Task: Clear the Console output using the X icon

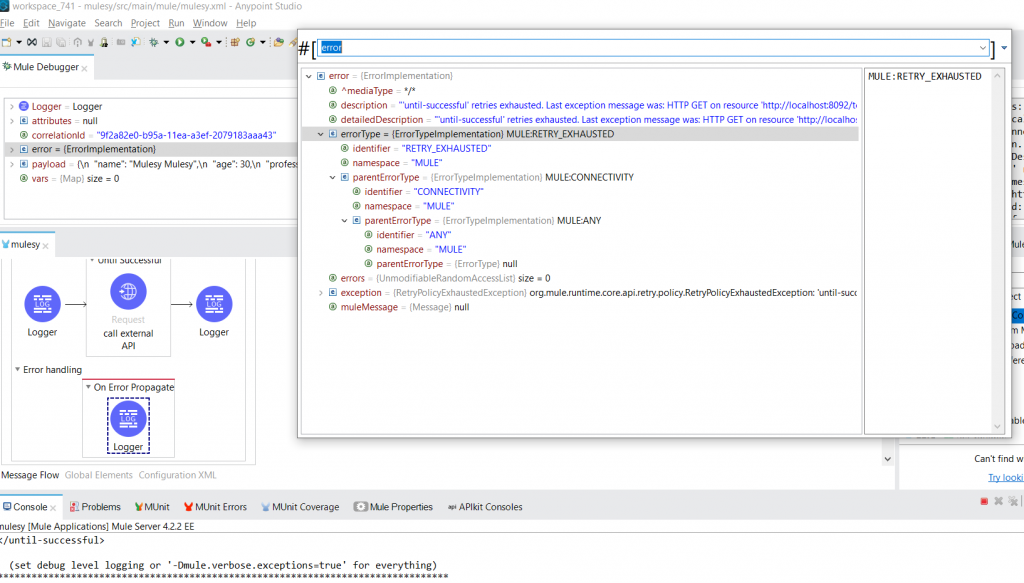Action: (998, 503)
